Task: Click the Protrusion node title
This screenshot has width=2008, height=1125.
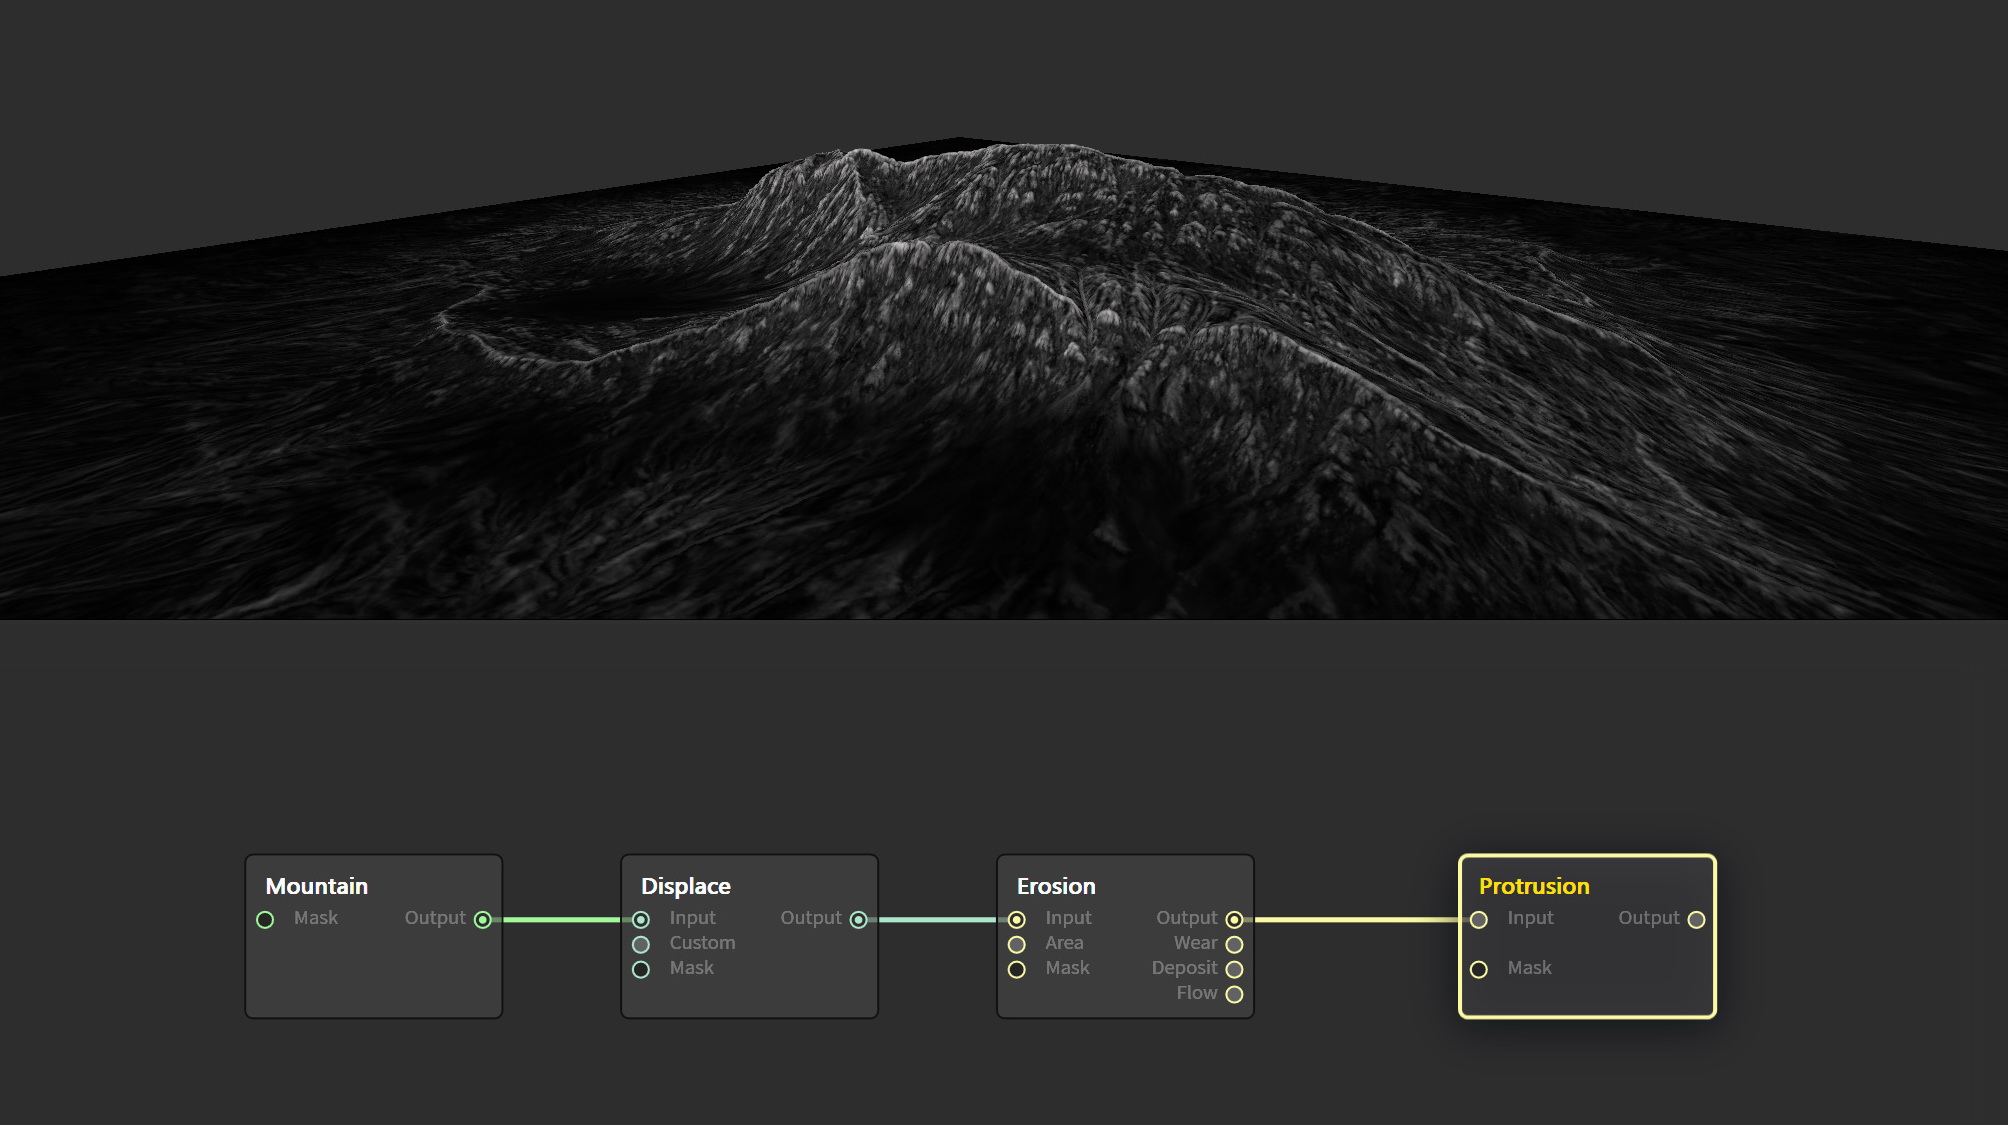Action: click(x=1533, y=886)
